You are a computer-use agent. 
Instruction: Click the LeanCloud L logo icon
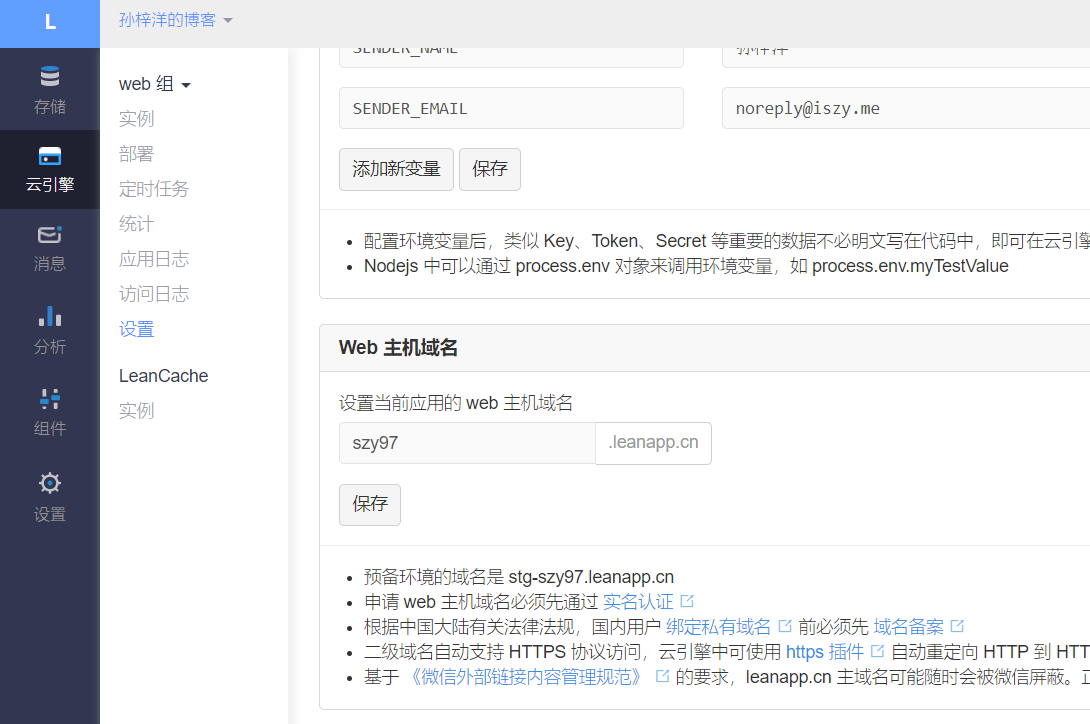[50, 23]
